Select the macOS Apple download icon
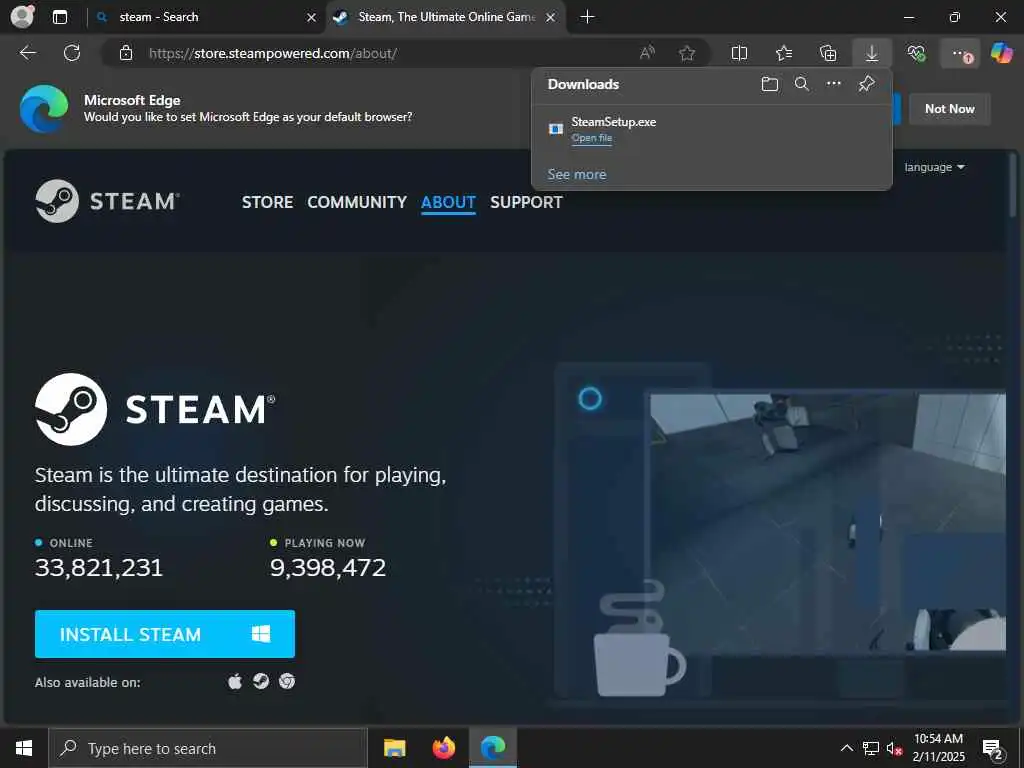This screenshot has height=768, width=1024. [x=235, y=682]
